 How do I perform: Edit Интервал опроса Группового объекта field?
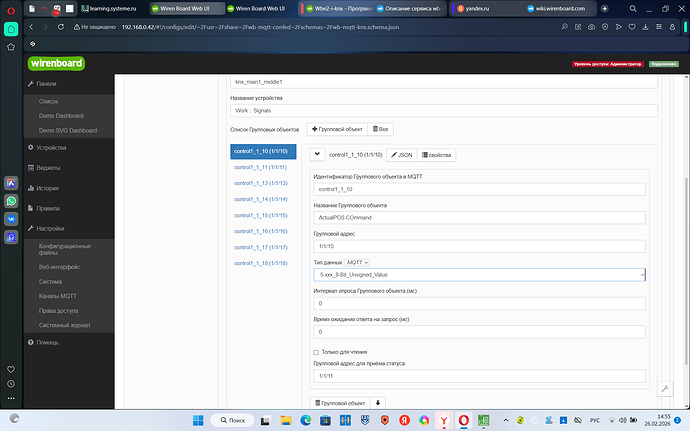(479, 303)
